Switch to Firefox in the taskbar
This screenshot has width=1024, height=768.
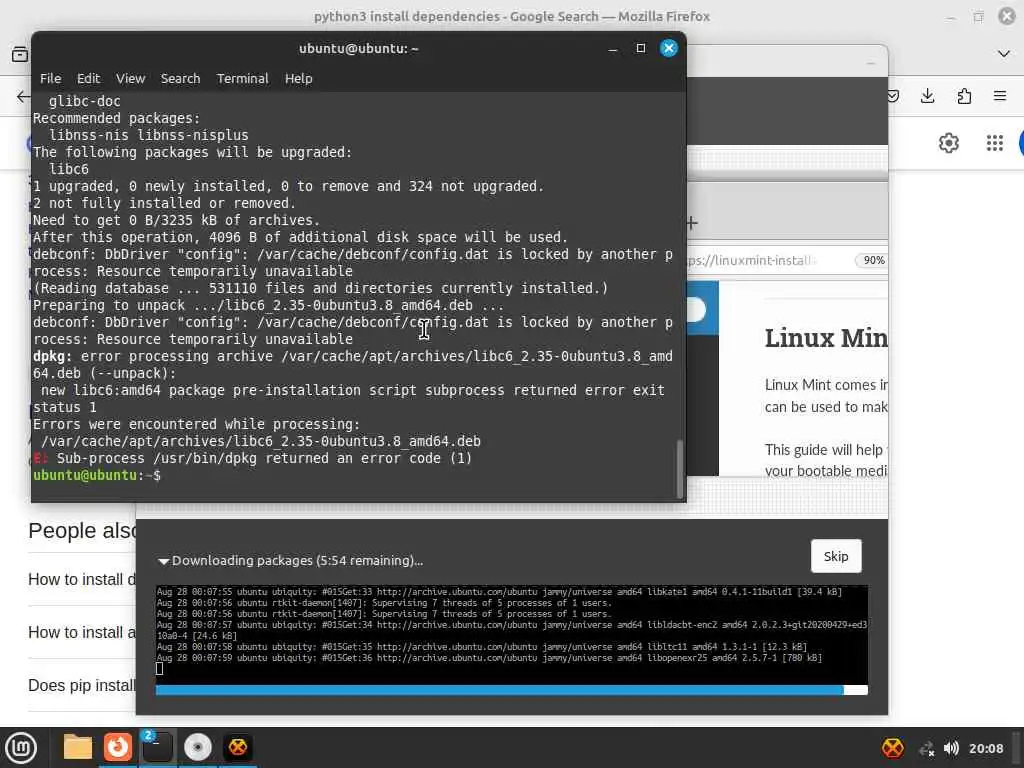[x=118, y=747]
